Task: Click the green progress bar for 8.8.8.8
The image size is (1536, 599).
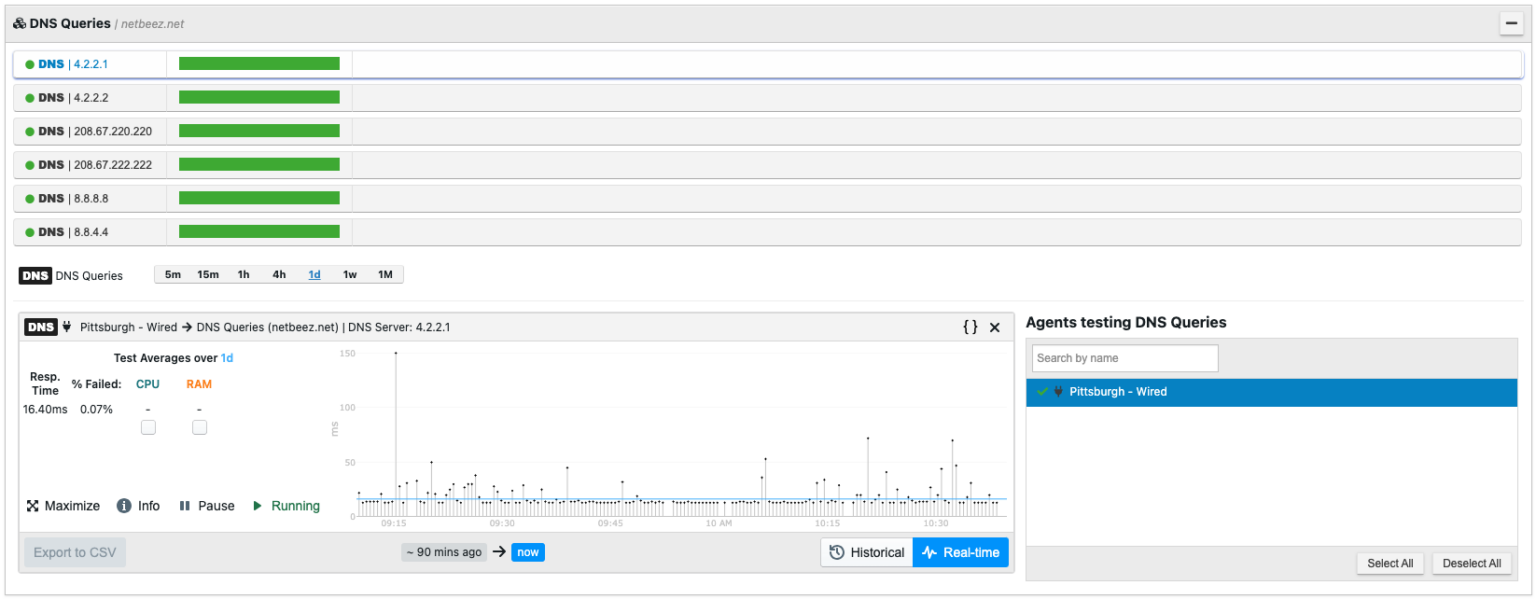Action: (x=258, y=197)
